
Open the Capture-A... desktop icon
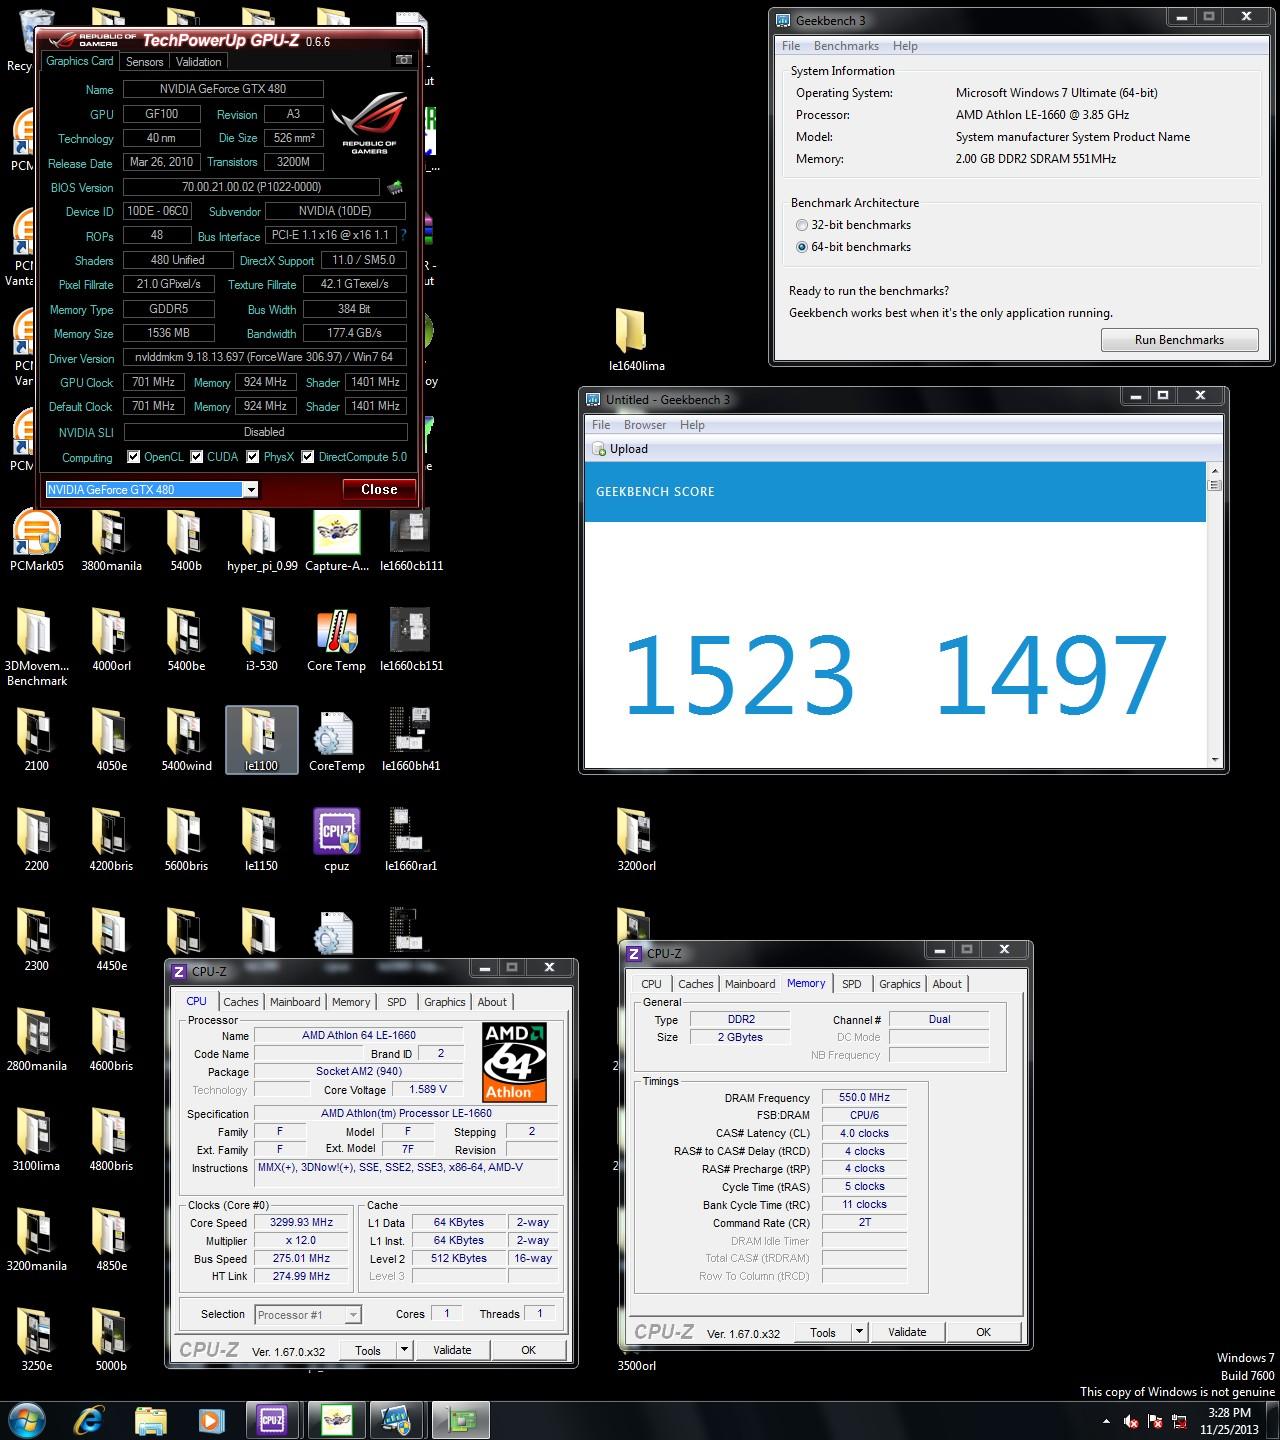pos(336,541)
